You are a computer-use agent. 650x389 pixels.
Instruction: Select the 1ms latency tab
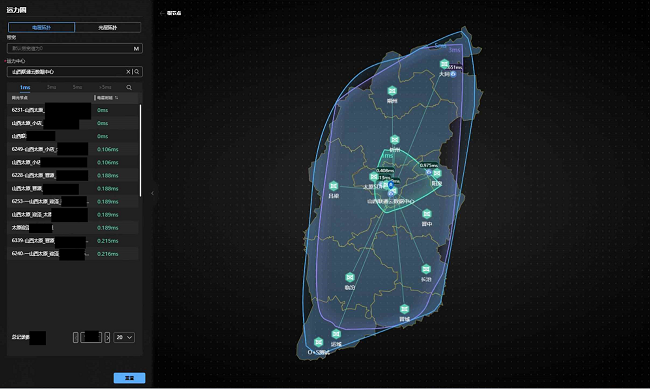(x=25, y=87)
